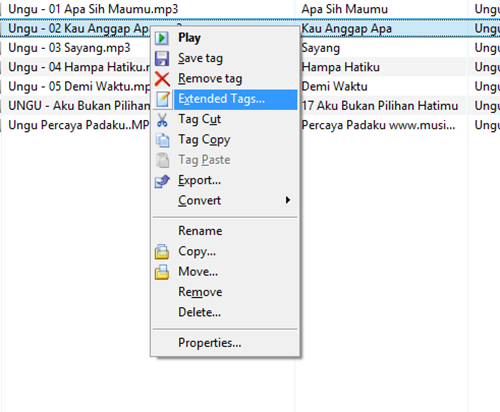The height and width of the screenshot is (412, 500).
Task: Select Save tag menu entry
Action: coord(225,58)
